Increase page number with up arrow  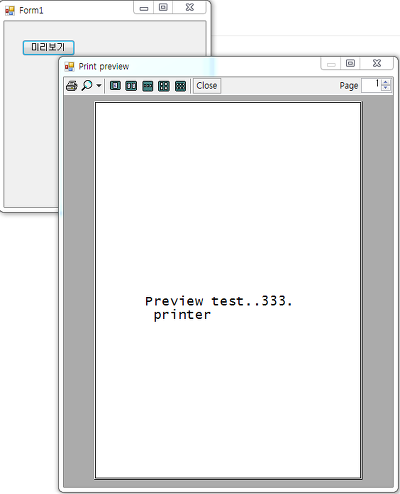click(x=386, y=82)
